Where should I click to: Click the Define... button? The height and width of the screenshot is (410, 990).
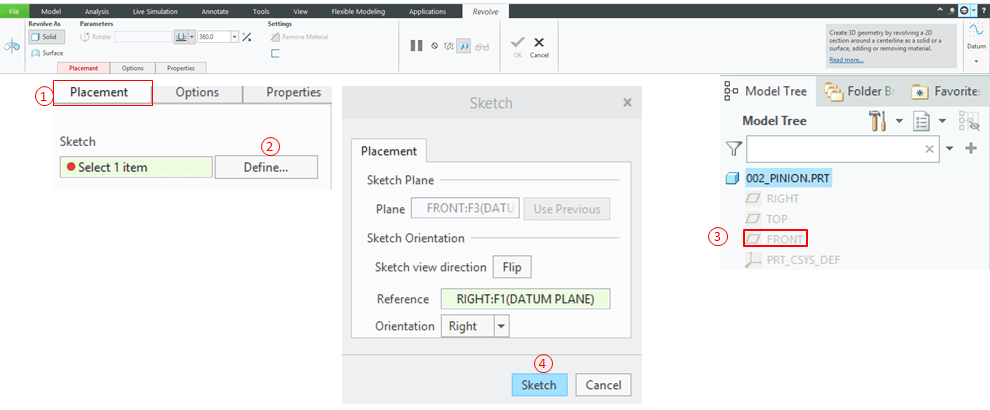point(266,167)
